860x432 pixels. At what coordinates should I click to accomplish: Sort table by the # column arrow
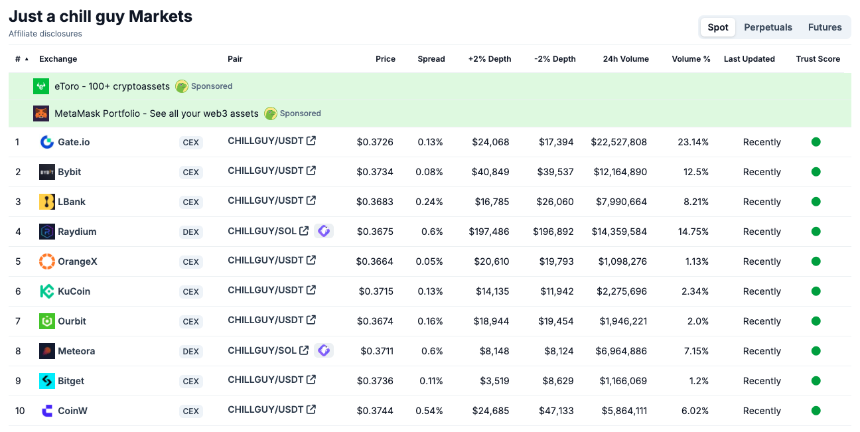click(26, 59)
